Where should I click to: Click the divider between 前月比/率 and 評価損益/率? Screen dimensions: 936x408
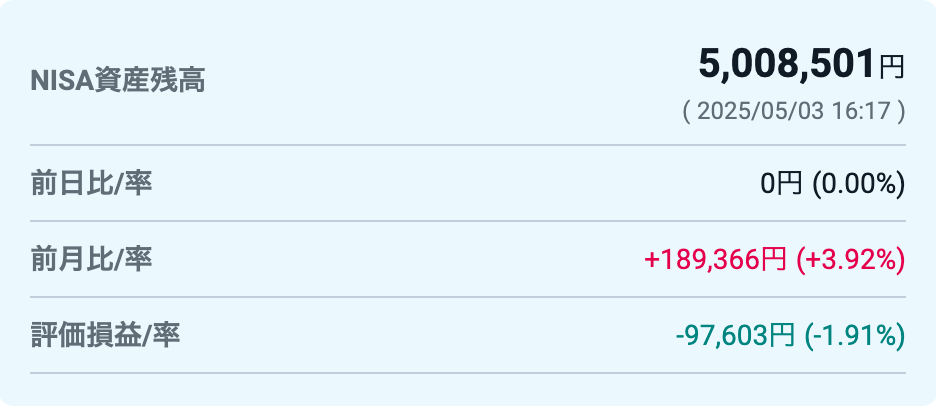[467, 296]
